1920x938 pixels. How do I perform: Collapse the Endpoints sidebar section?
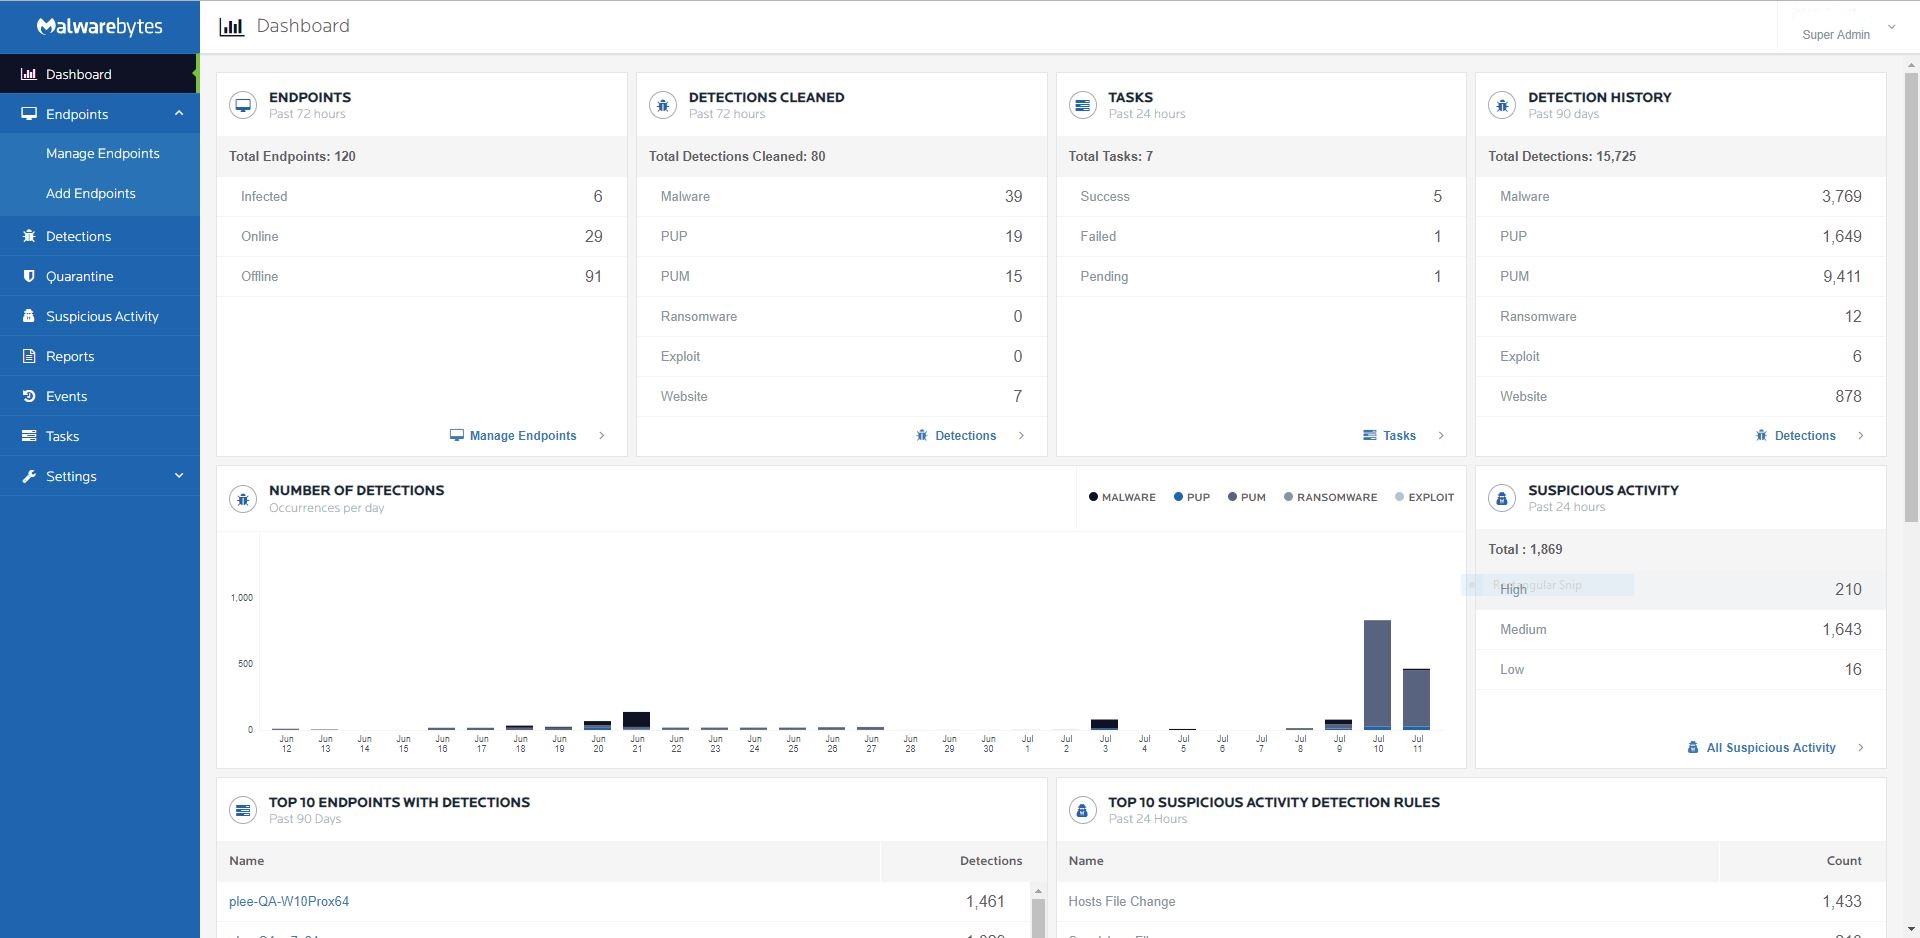179,114
